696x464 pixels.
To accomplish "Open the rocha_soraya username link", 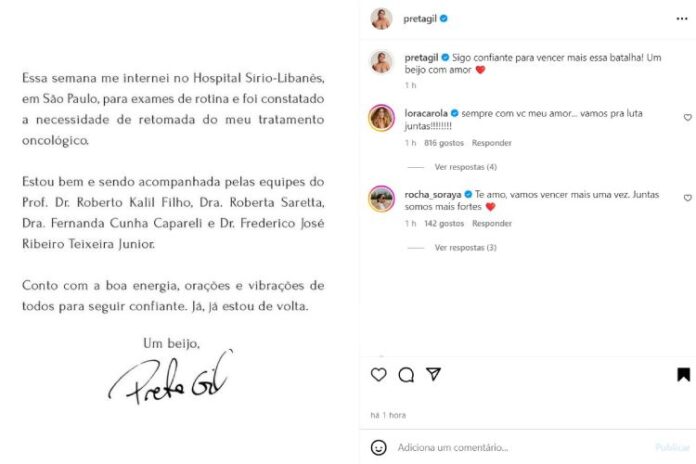I will pos(432,194).
